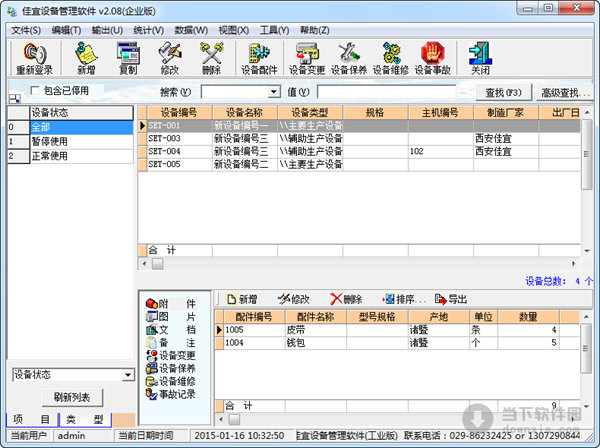Open the 工具(Y) menu
This screenshot has height=448, width=600.
pos(274,30)
